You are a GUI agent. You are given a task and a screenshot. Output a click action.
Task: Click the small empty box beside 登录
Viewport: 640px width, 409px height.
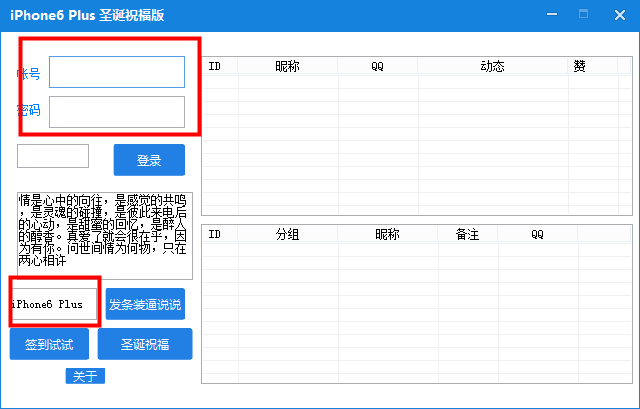pyautogui.click(x=53, y=156)
